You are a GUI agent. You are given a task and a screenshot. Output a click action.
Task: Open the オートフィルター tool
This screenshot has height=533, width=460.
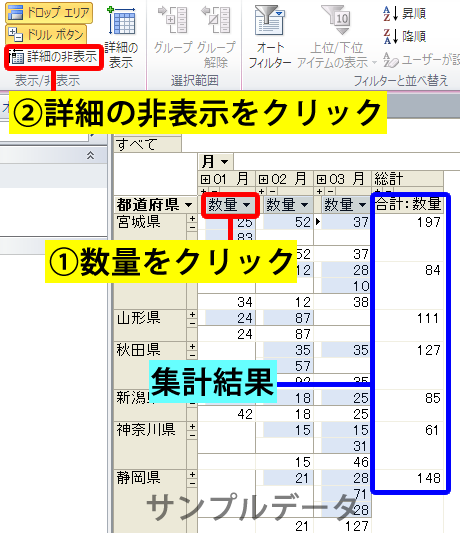[x=270, y=37]
